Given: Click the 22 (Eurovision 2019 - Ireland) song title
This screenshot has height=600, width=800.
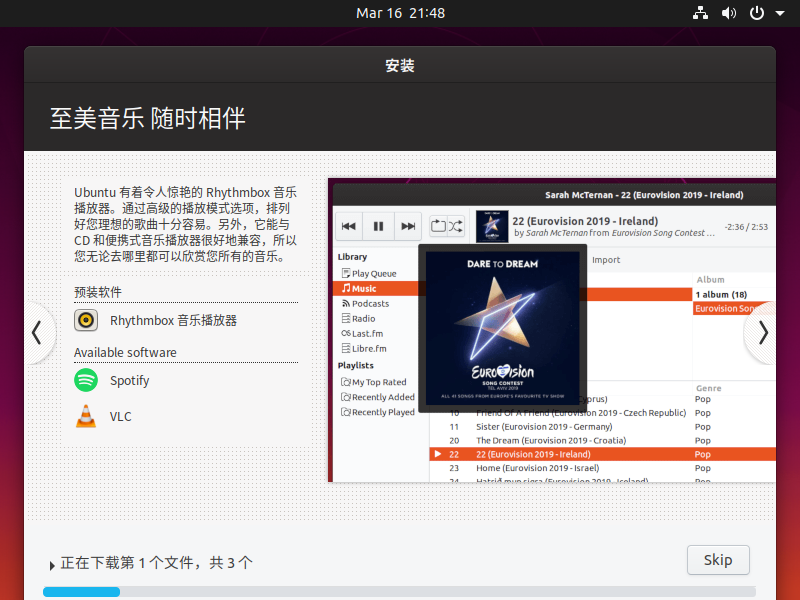Looking at the screenshot, I should click(x=585, y=221).
